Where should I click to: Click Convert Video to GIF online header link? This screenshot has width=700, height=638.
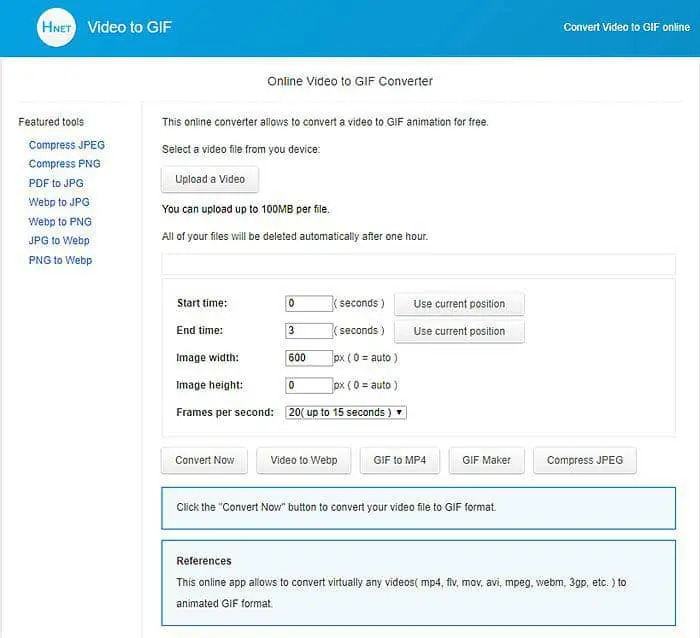pos(624,28)
